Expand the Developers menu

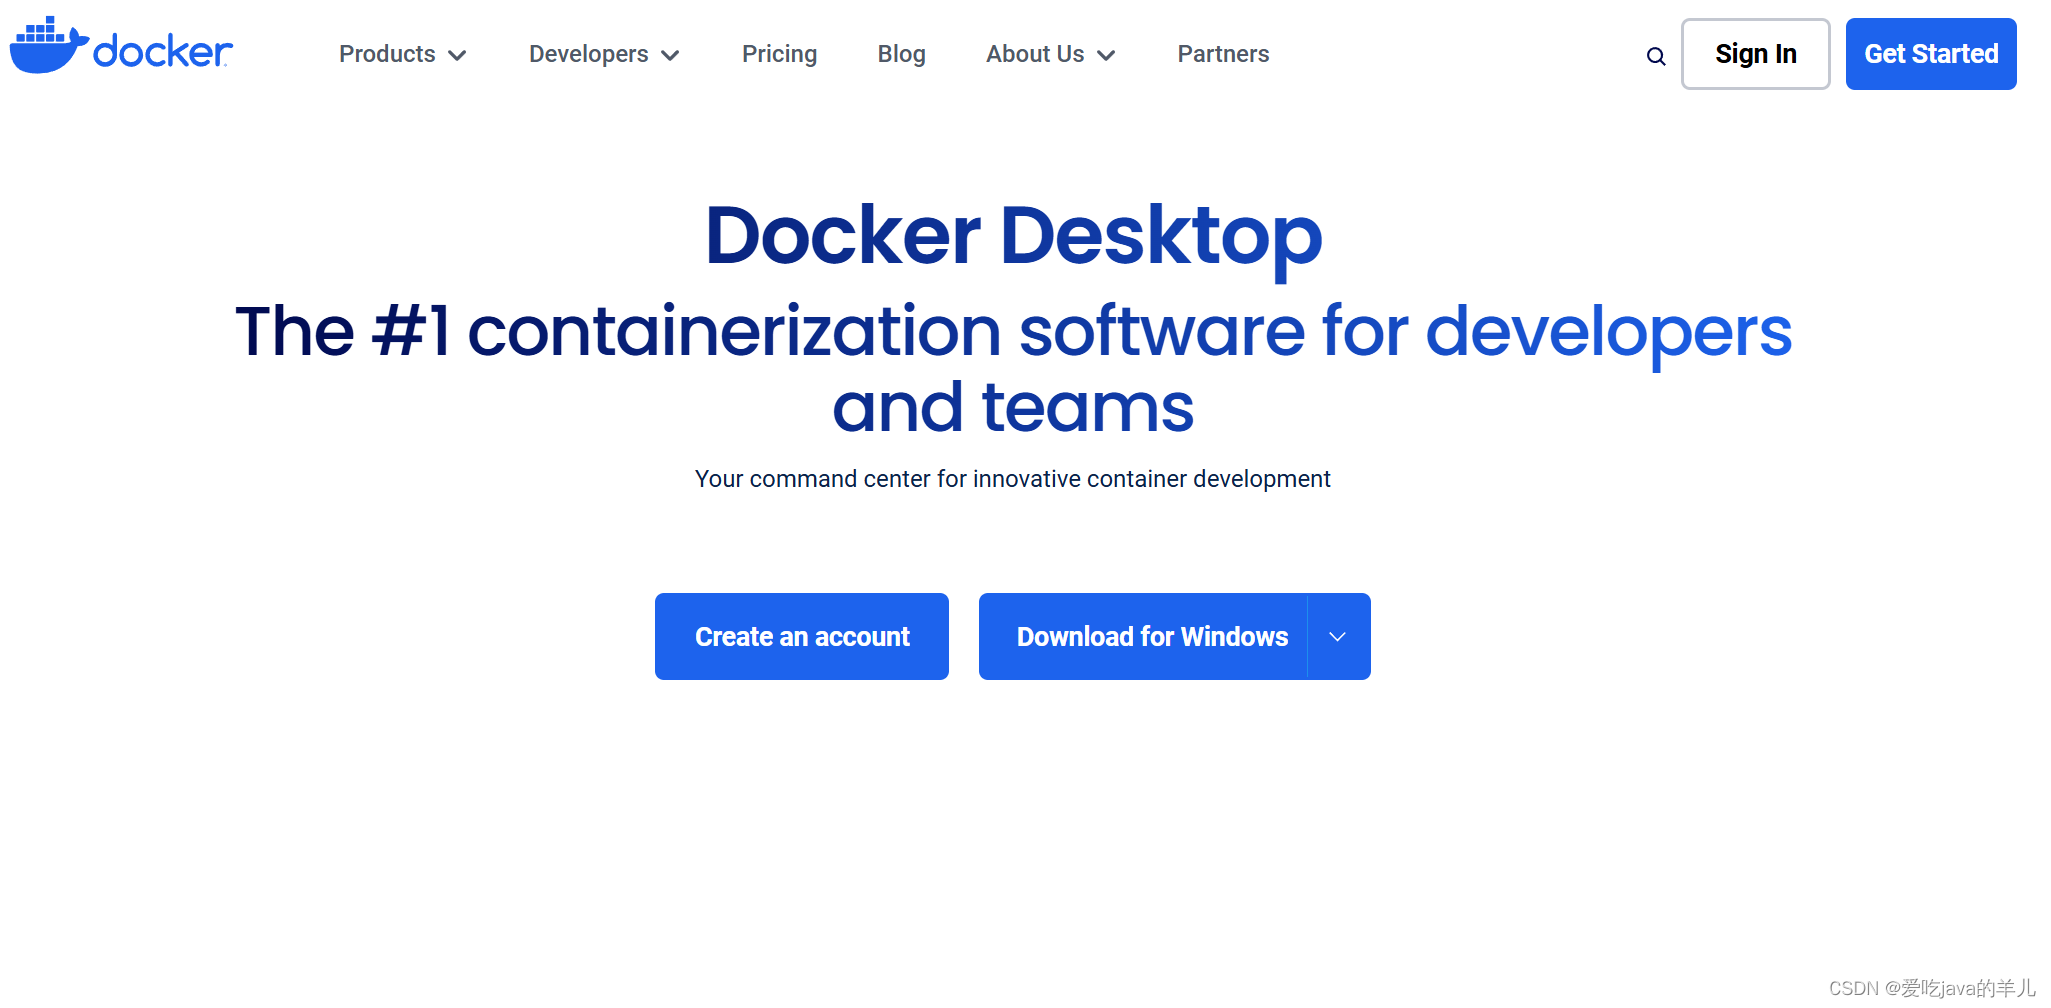click(x=604, y=54)
